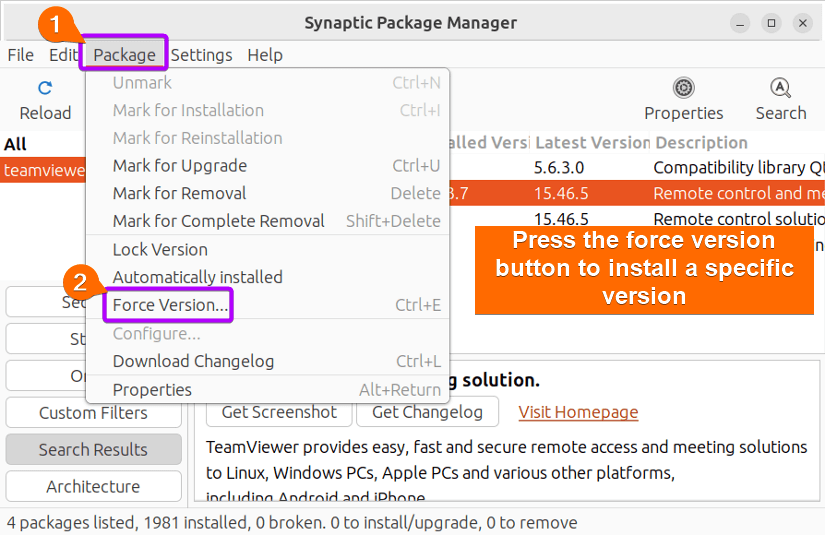The width and height of the screenshot is (825, 535).
Task: Select the Custom Filters button
Action: [x=93, y=413]
